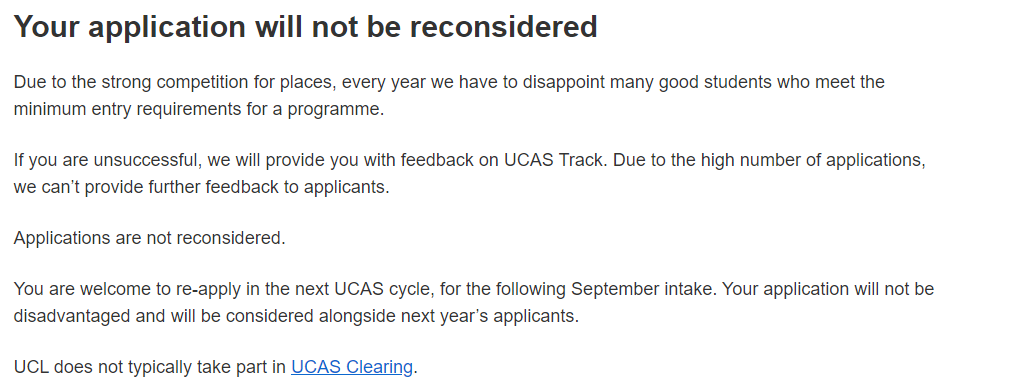
Task: Open the UCAS Clearing link
Action: click(351, 367)
